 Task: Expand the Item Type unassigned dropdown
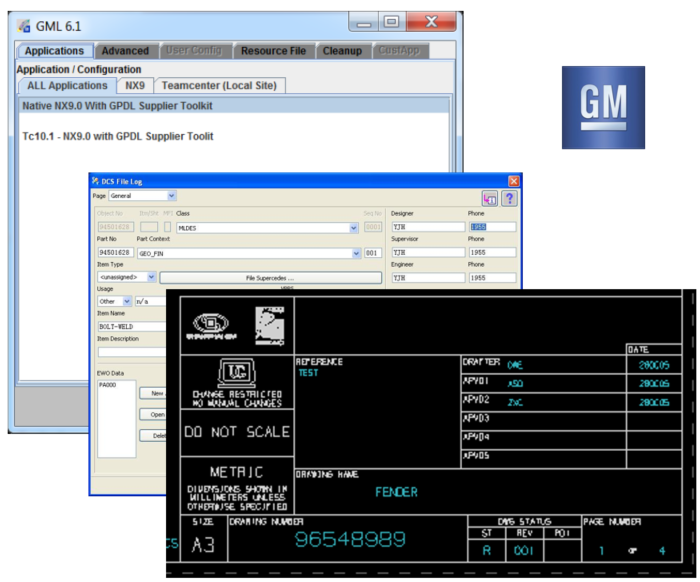click(x=151, y=277)
